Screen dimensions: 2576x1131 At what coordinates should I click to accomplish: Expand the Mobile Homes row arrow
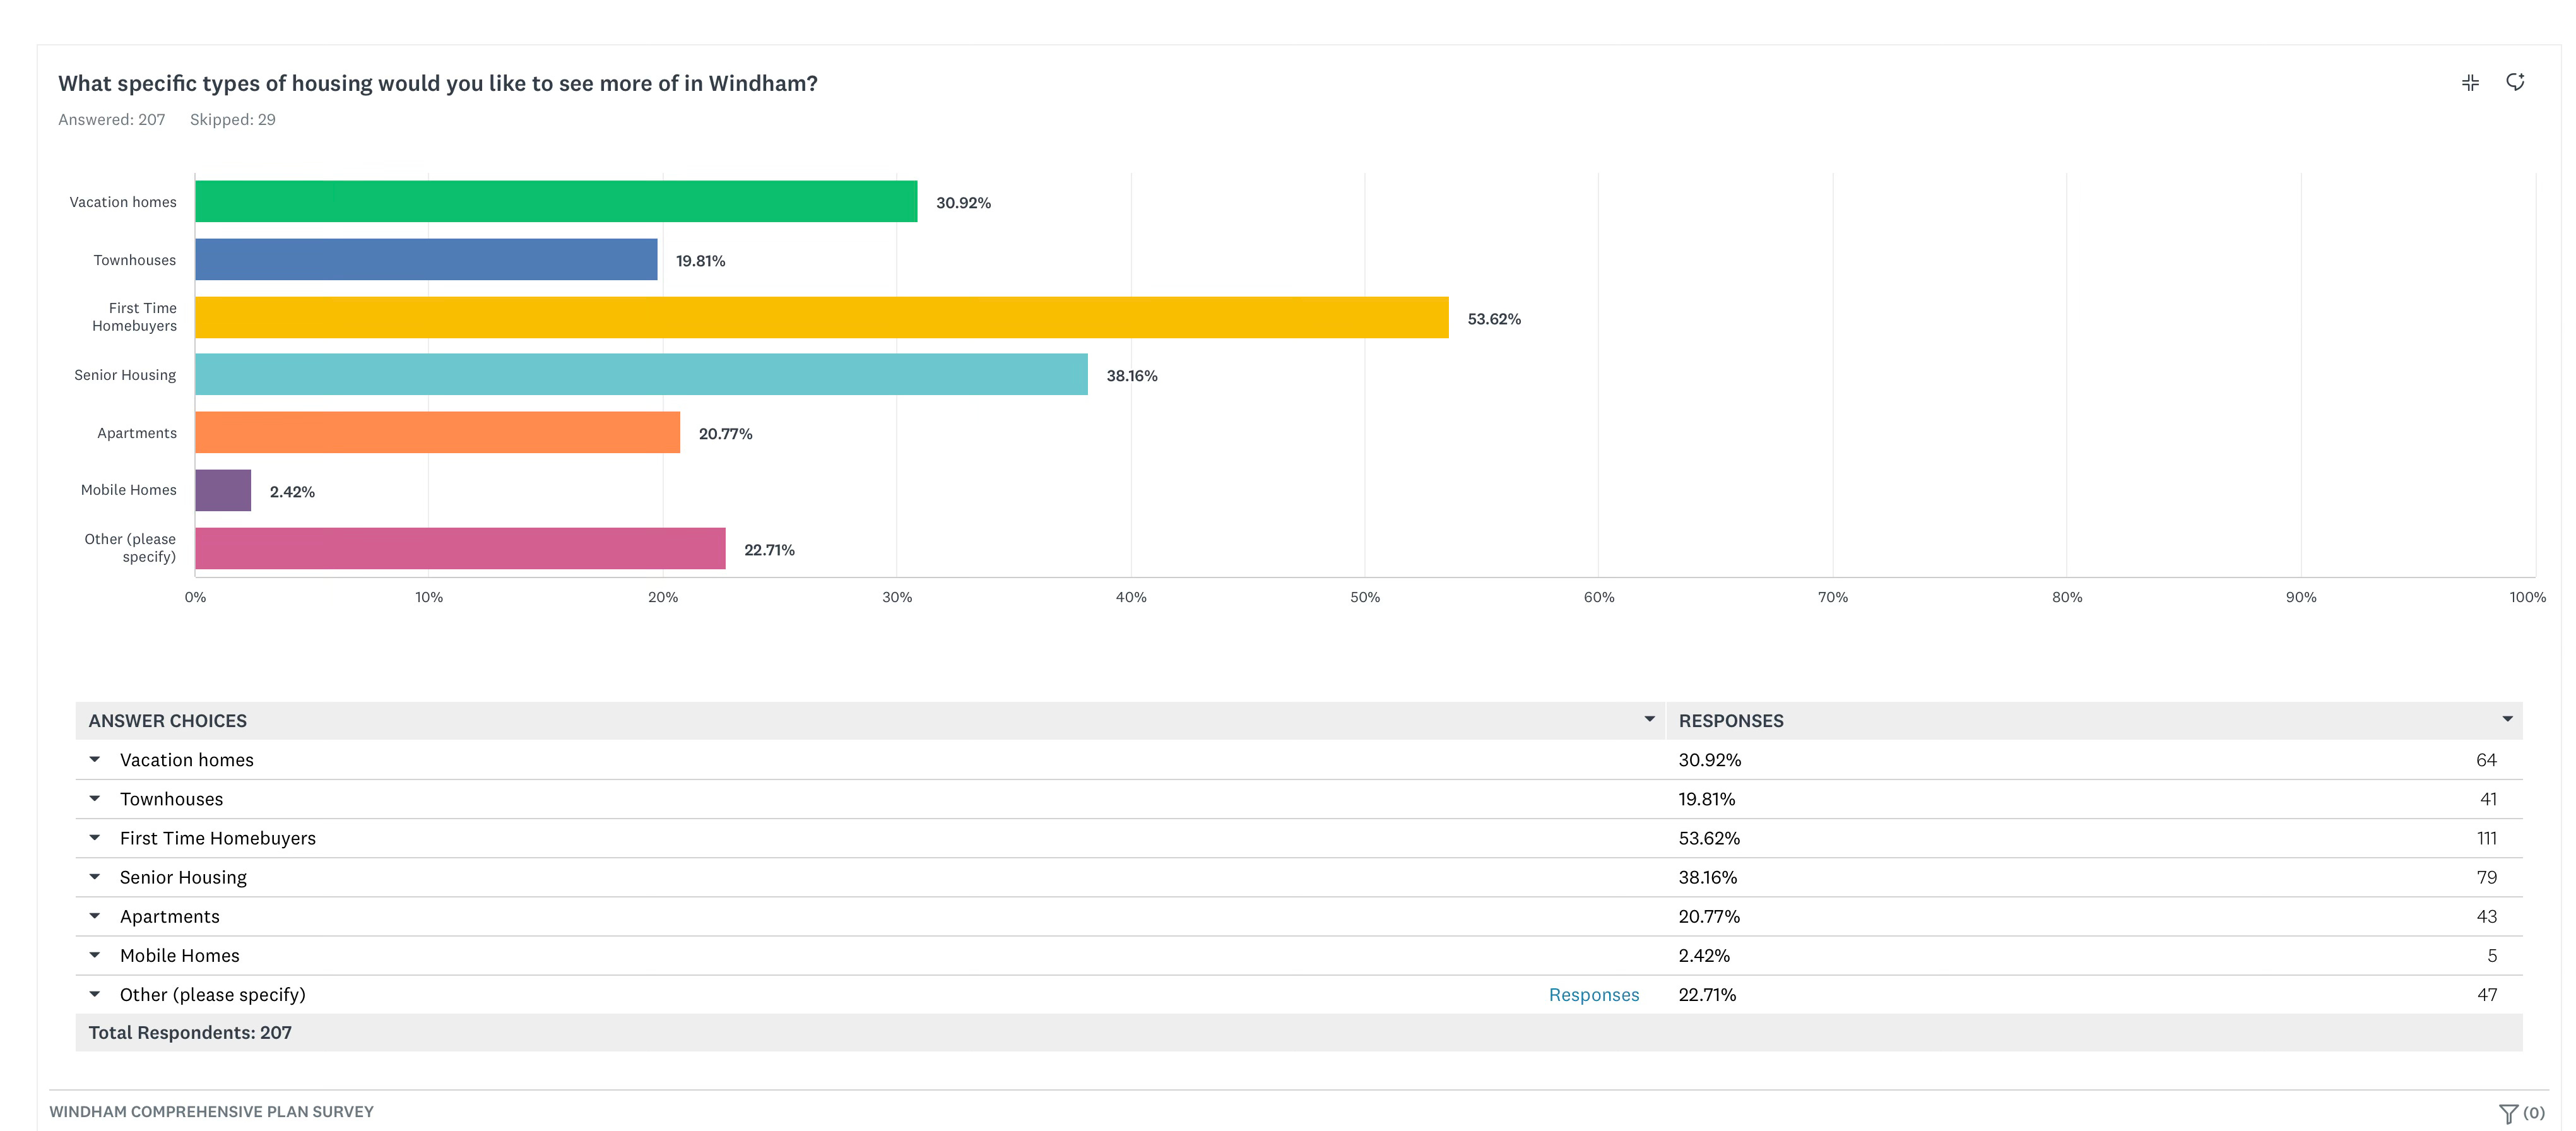(95, 954)
